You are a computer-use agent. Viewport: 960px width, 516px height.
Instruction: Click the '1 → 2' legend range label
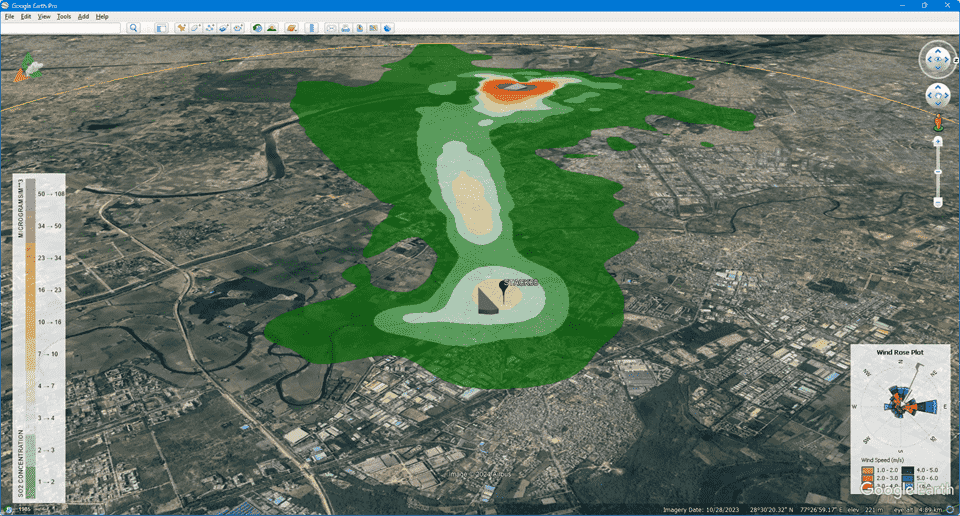pyautogui.click(x=47, y=482)
